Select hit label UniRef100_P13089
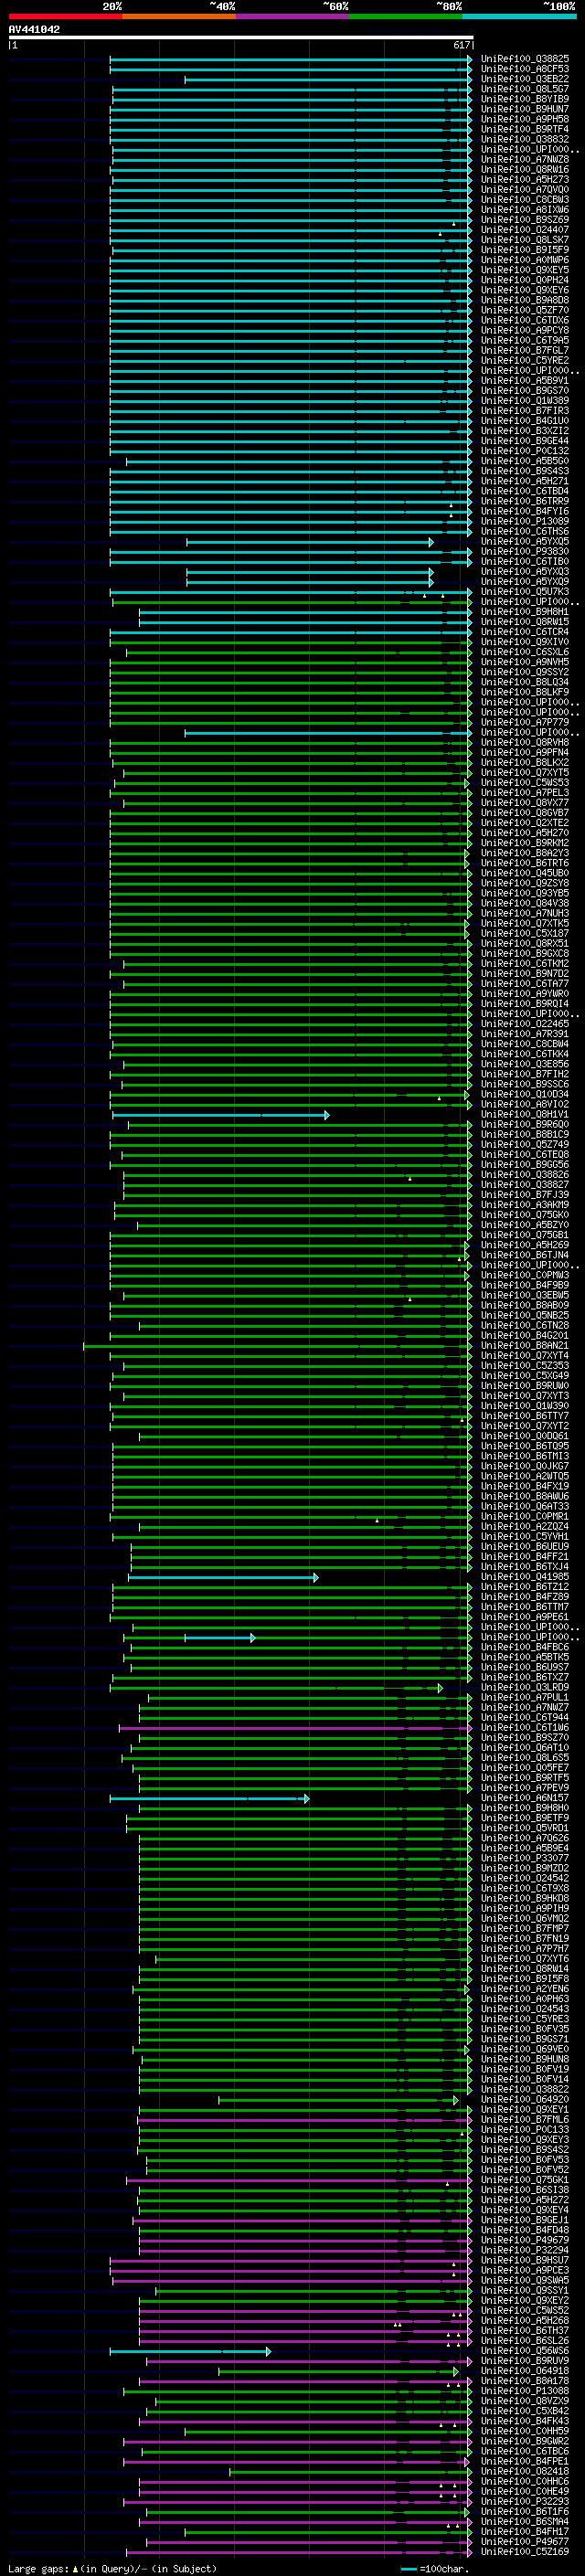The width and height of the screenshot is (585, 2576). [525, 521]
